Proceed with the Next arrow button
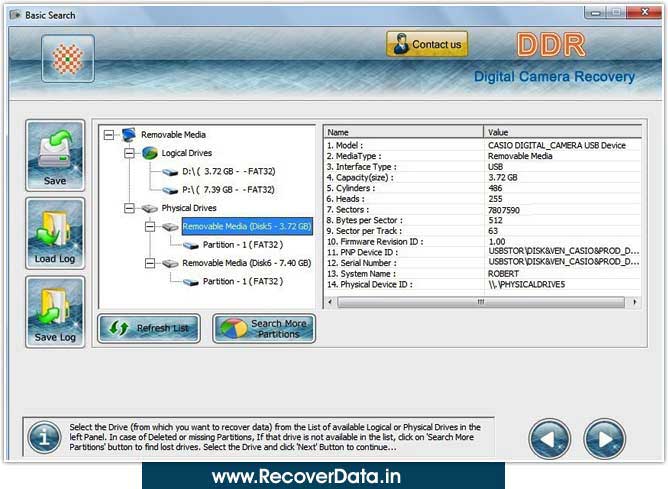Screen dimensions: 668x489 coord(605,438)
